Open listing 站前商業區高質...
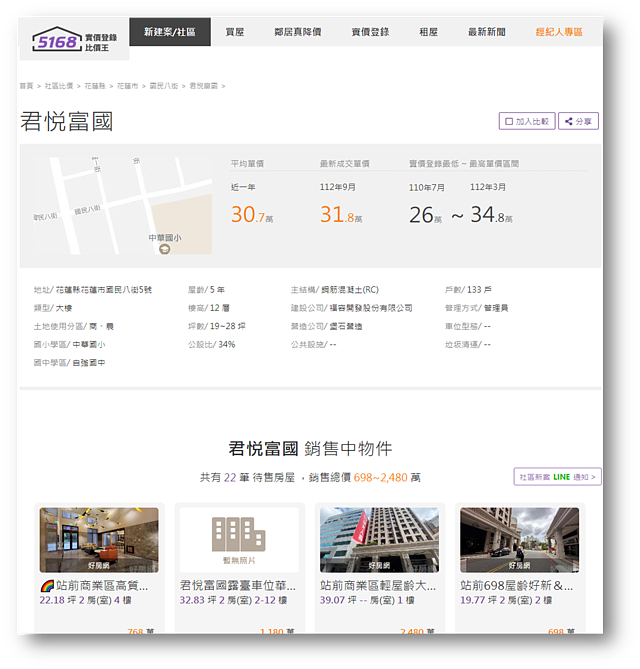Image resolution: width=640 pixels, height=669 pixels. 102,586
